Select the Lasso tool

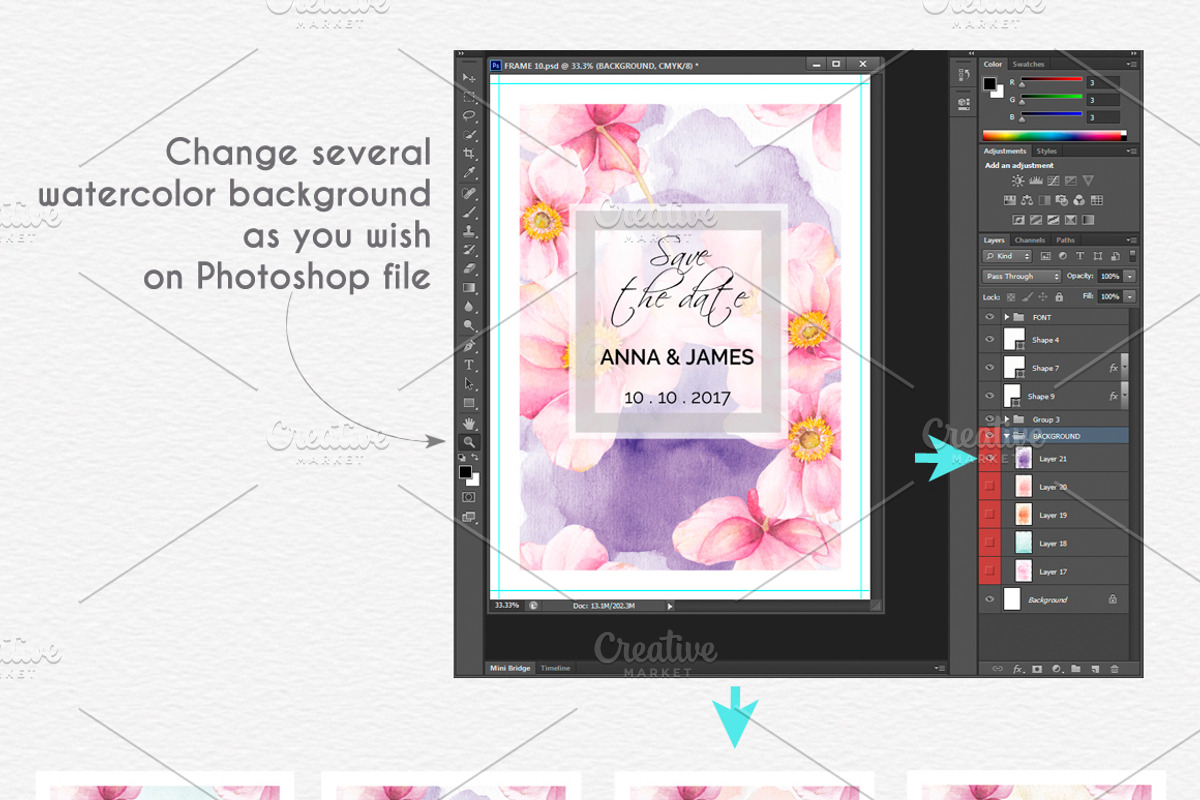point(469,116)
